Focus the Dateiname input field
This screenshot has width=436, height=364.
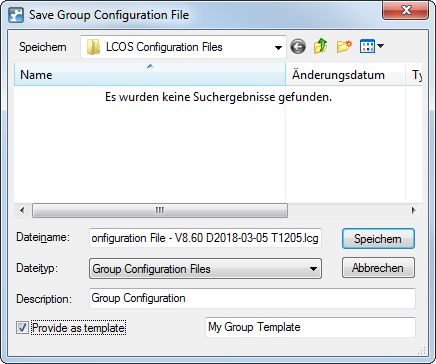pos(205,238)
